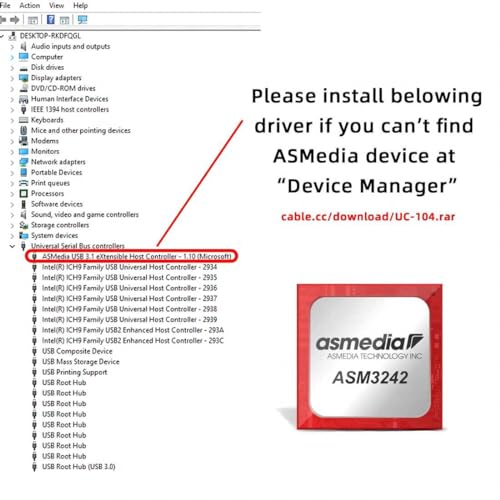Expand the Audio inputs and outputs node
Screen dimensions: 500x500
tap(12, 47)
